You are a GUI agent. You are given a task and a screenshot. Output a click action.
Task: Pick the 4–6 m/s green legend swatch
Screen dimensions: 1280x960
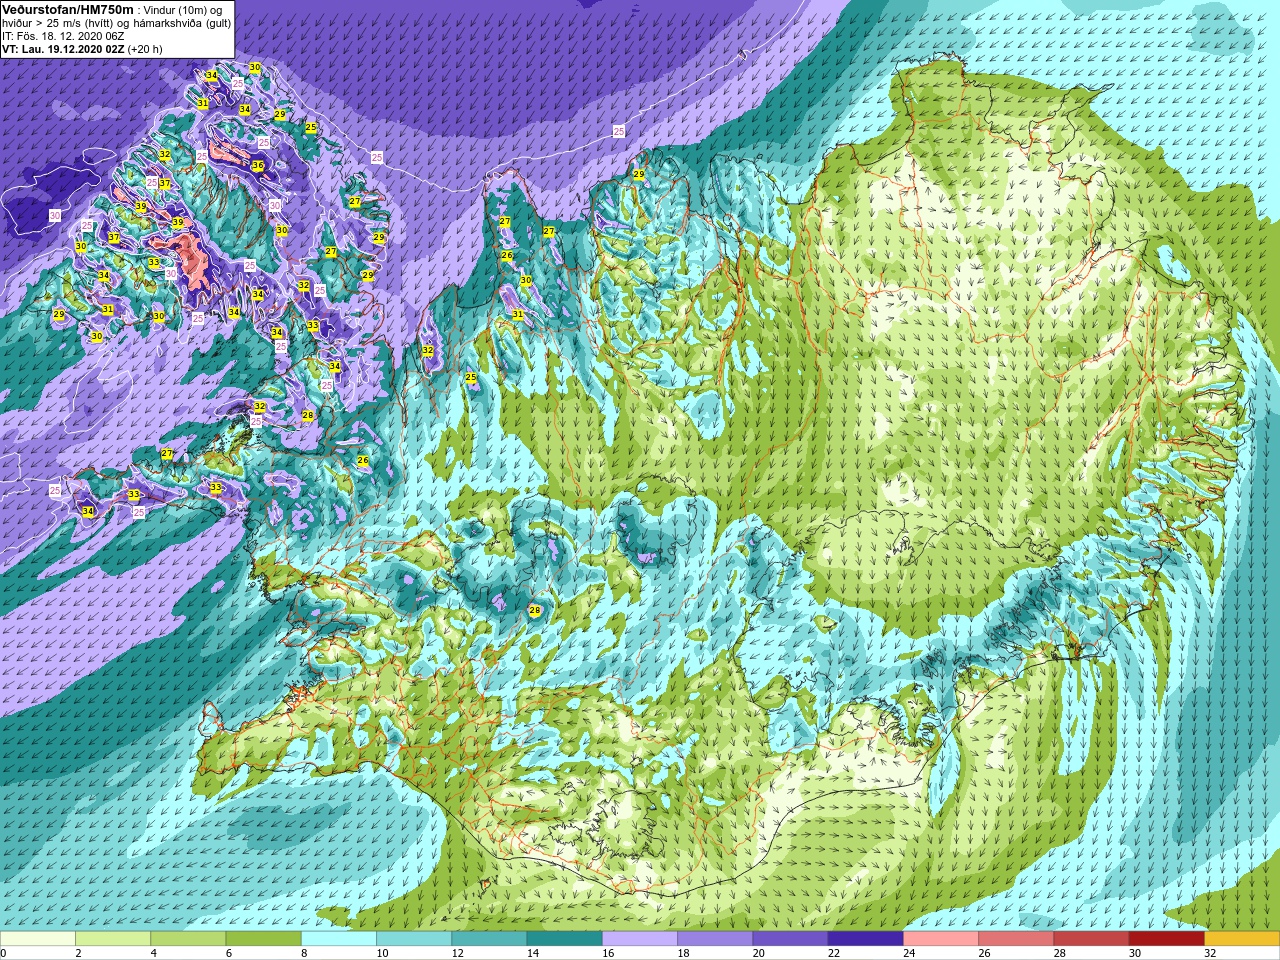click(x=188, y=939)
